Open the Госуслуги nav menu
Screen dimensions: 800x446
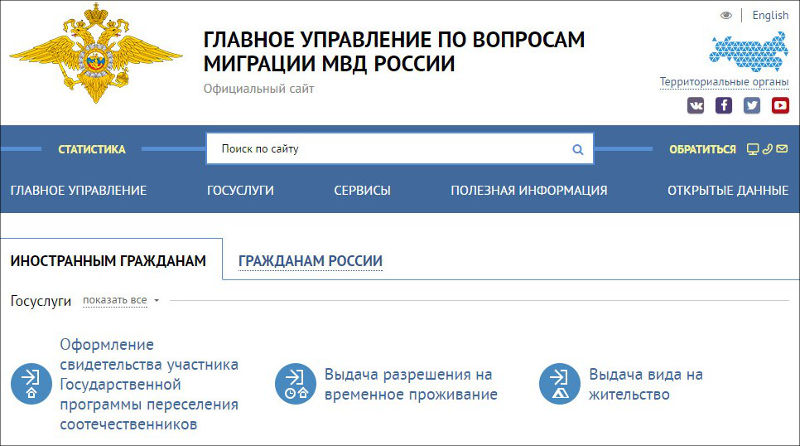click(240, 190)
